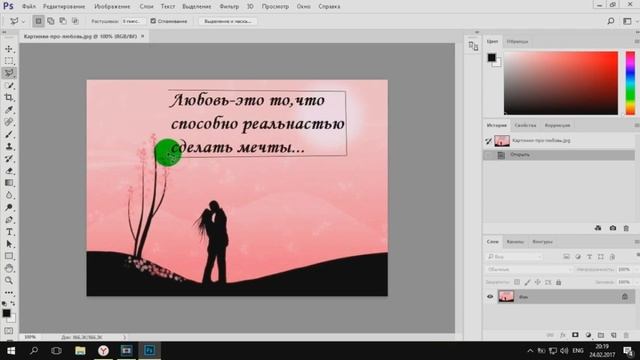This screenshot has height=360, width=640.
Task: Open the layer opacity slider arrow
Action: coord(636,269)
